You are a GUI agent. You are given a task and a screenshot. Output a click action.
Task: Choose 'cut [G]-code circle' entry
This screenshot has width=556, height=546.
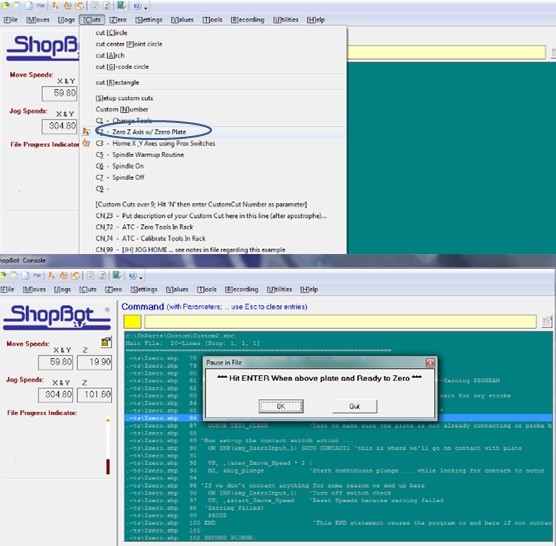[122, 67]
